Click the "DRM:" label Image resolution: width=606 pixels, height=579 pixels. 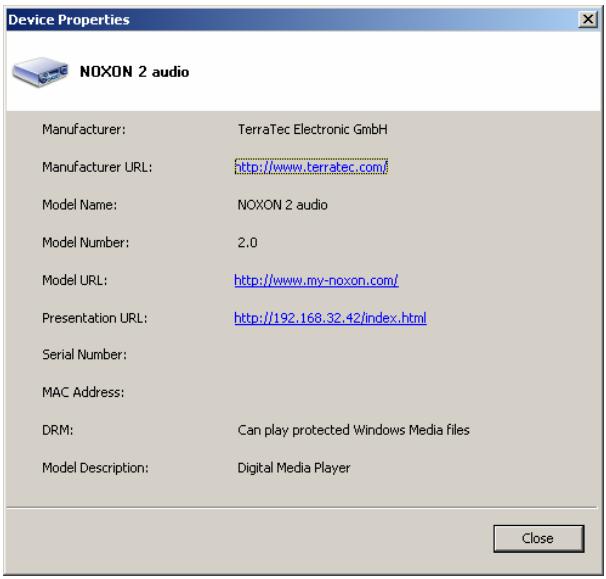(58, 430)
